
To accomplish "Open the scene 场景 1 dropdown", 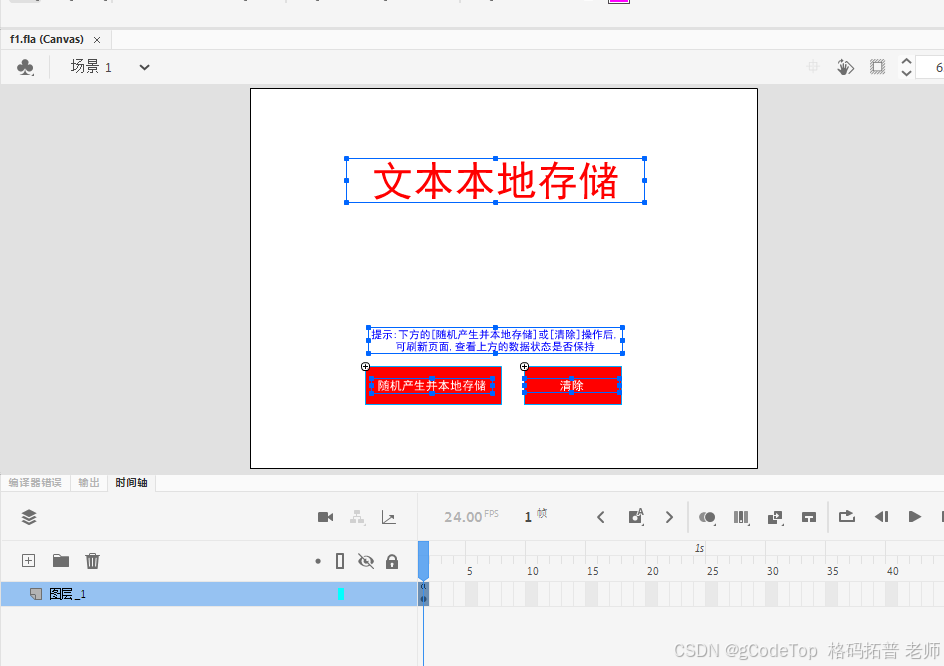I will 144,67.
